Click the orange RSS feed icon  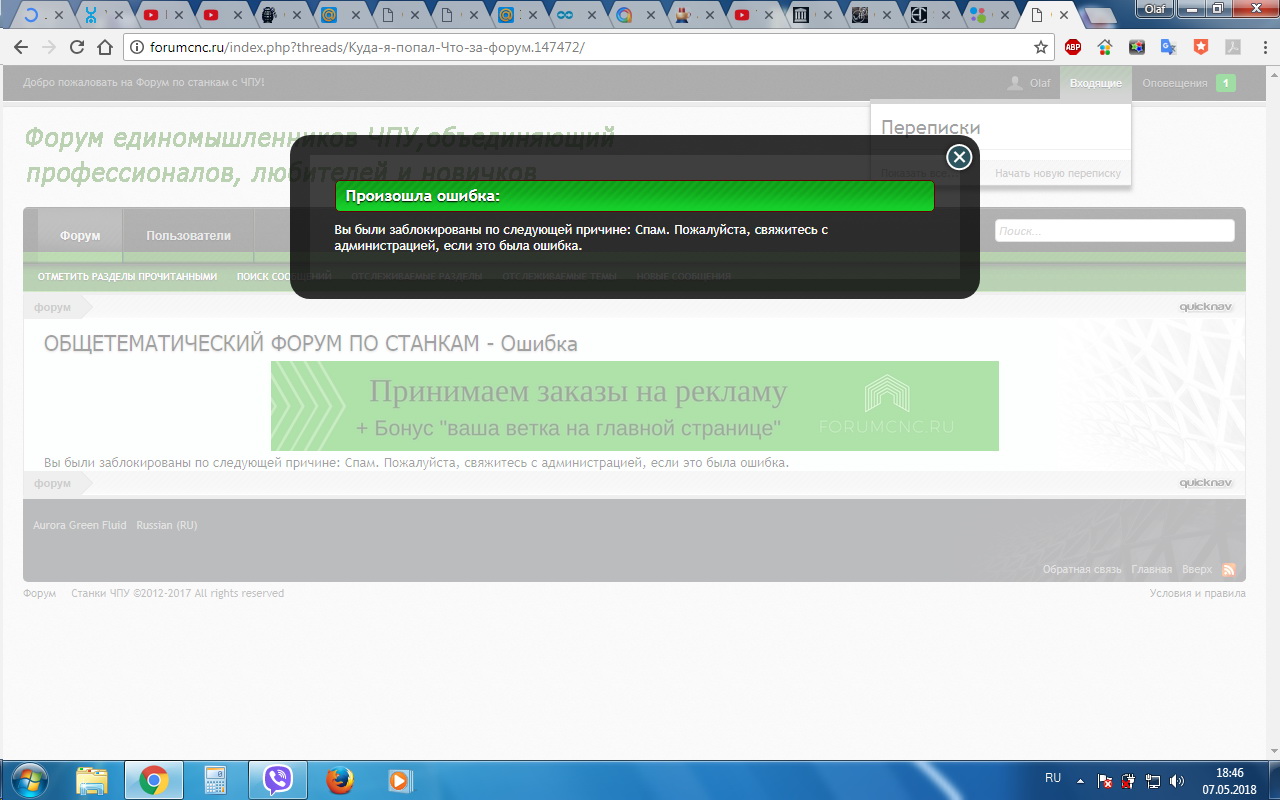pyautogui.click(x=1229, y=570)
